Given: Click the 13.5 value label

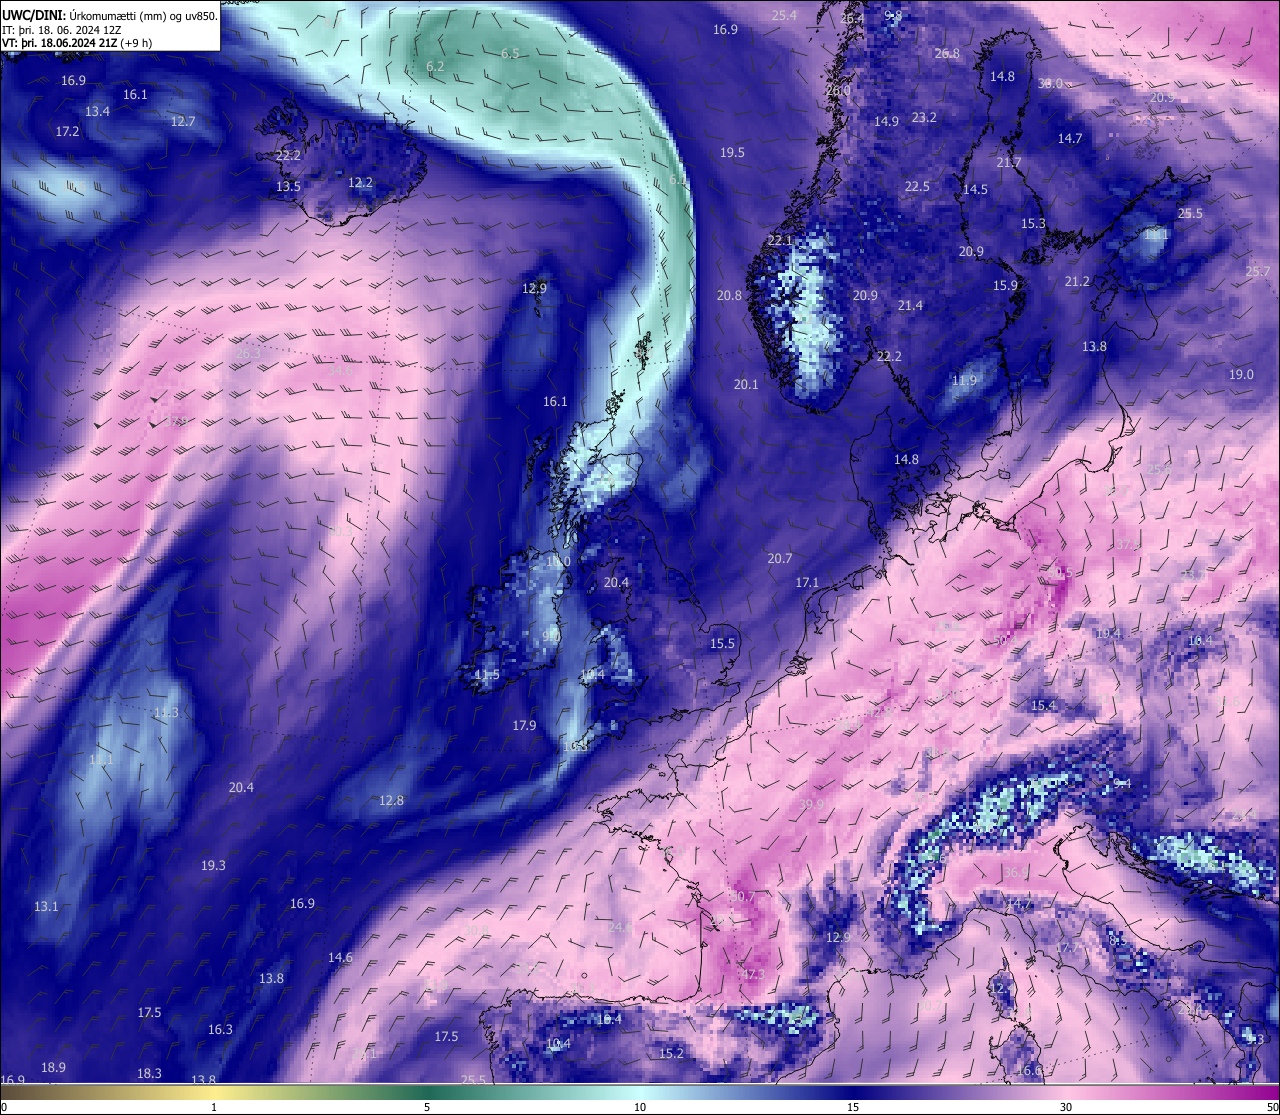Looking at the screenshot, I should click(288, 187).
